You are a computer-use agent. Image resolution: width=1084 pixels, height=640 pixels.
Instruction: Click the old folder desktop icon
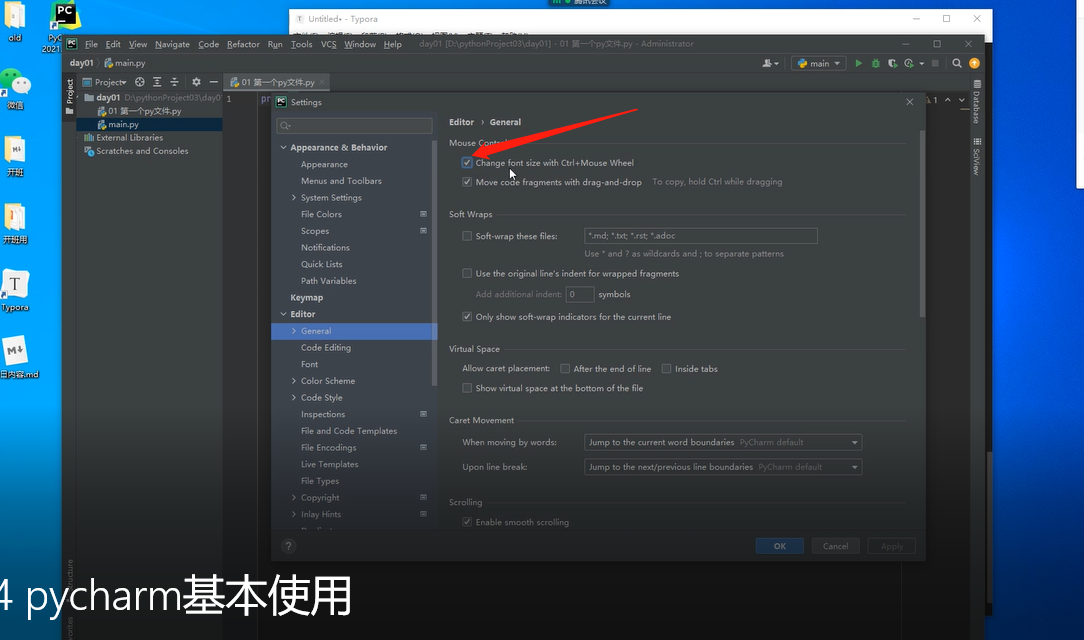pyautogui.click(x=15, y=21)
